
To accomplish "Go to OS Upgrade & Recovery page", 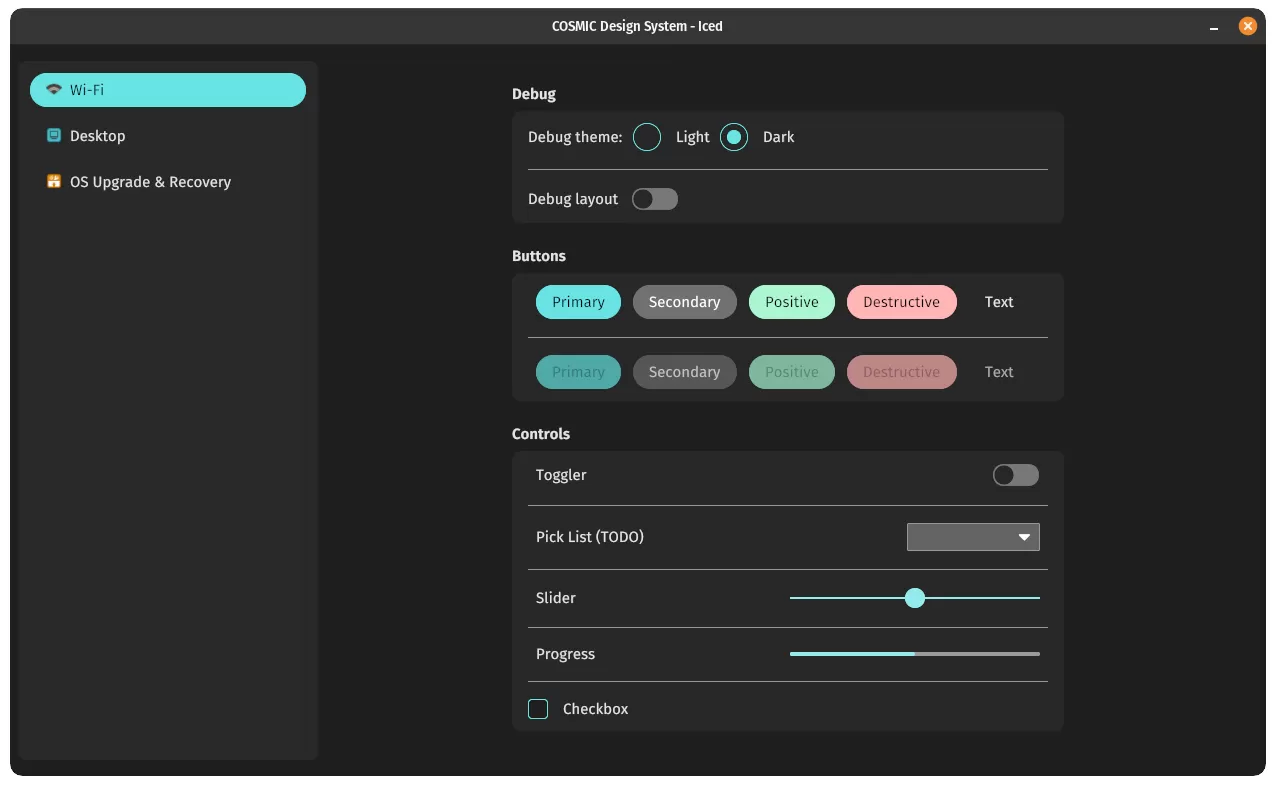I will [x=150, y=182].
